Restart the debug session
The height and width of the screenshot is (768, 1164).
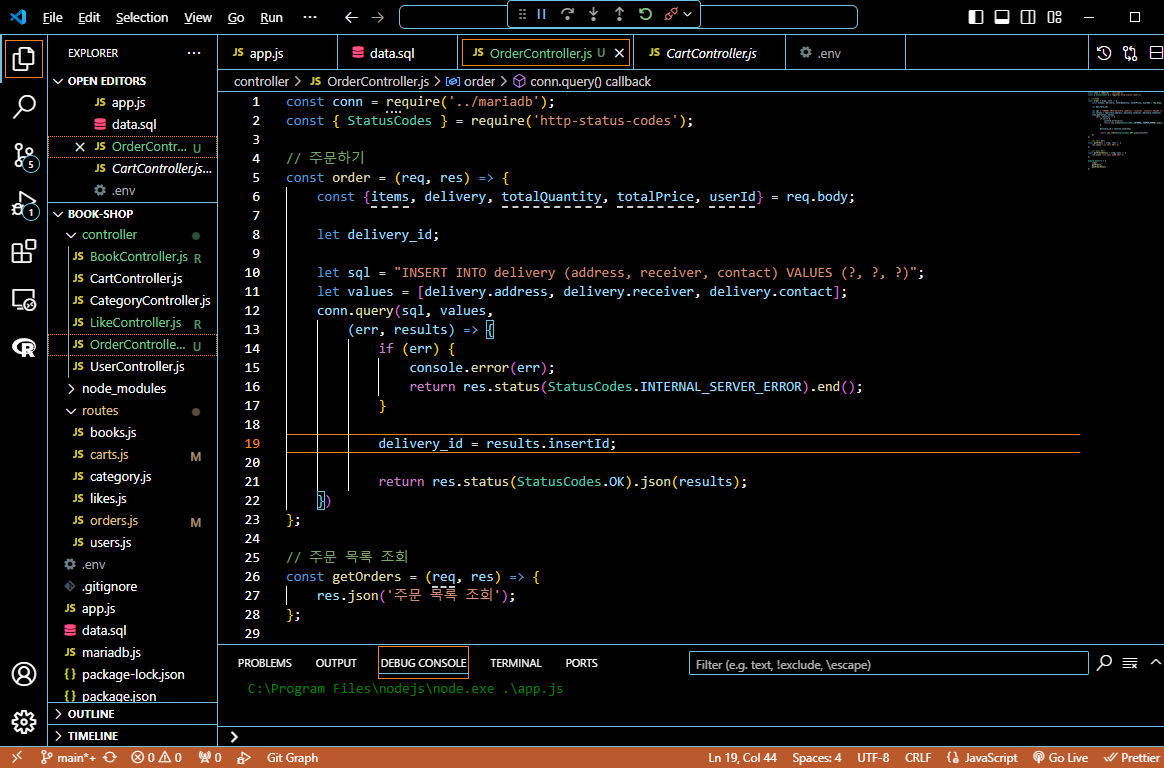pos(645,14)
